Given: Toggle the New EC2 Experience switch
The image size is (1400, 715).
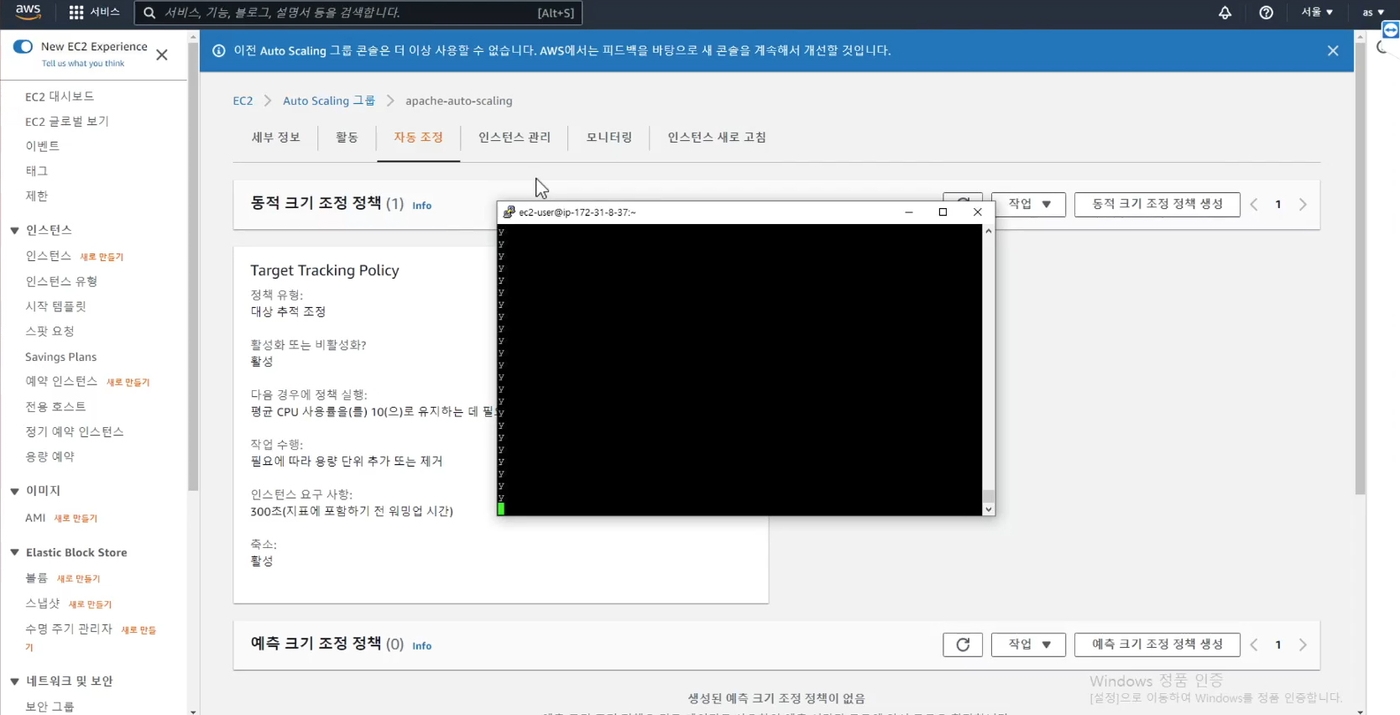Looking at the screenshot, I should tap(23, 47).
